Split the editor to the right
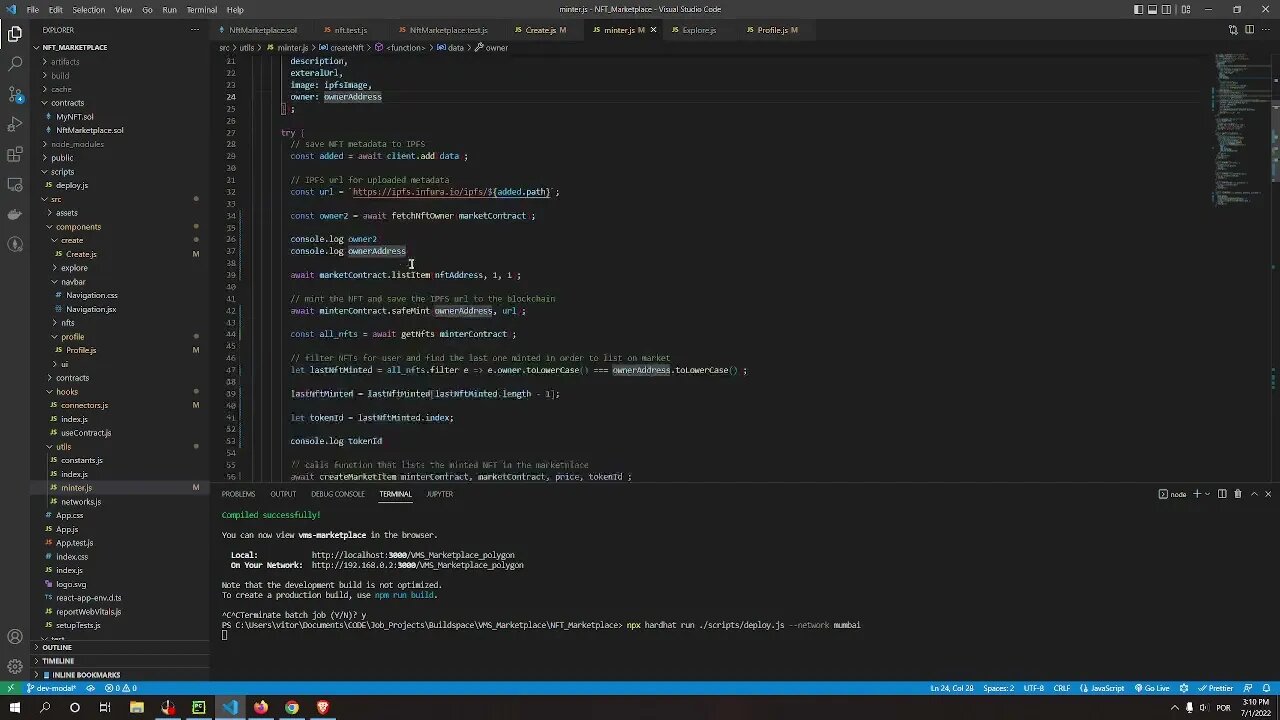Image resolution: width=1280 pixels, height=720 pixels. tap(1250, 30)
